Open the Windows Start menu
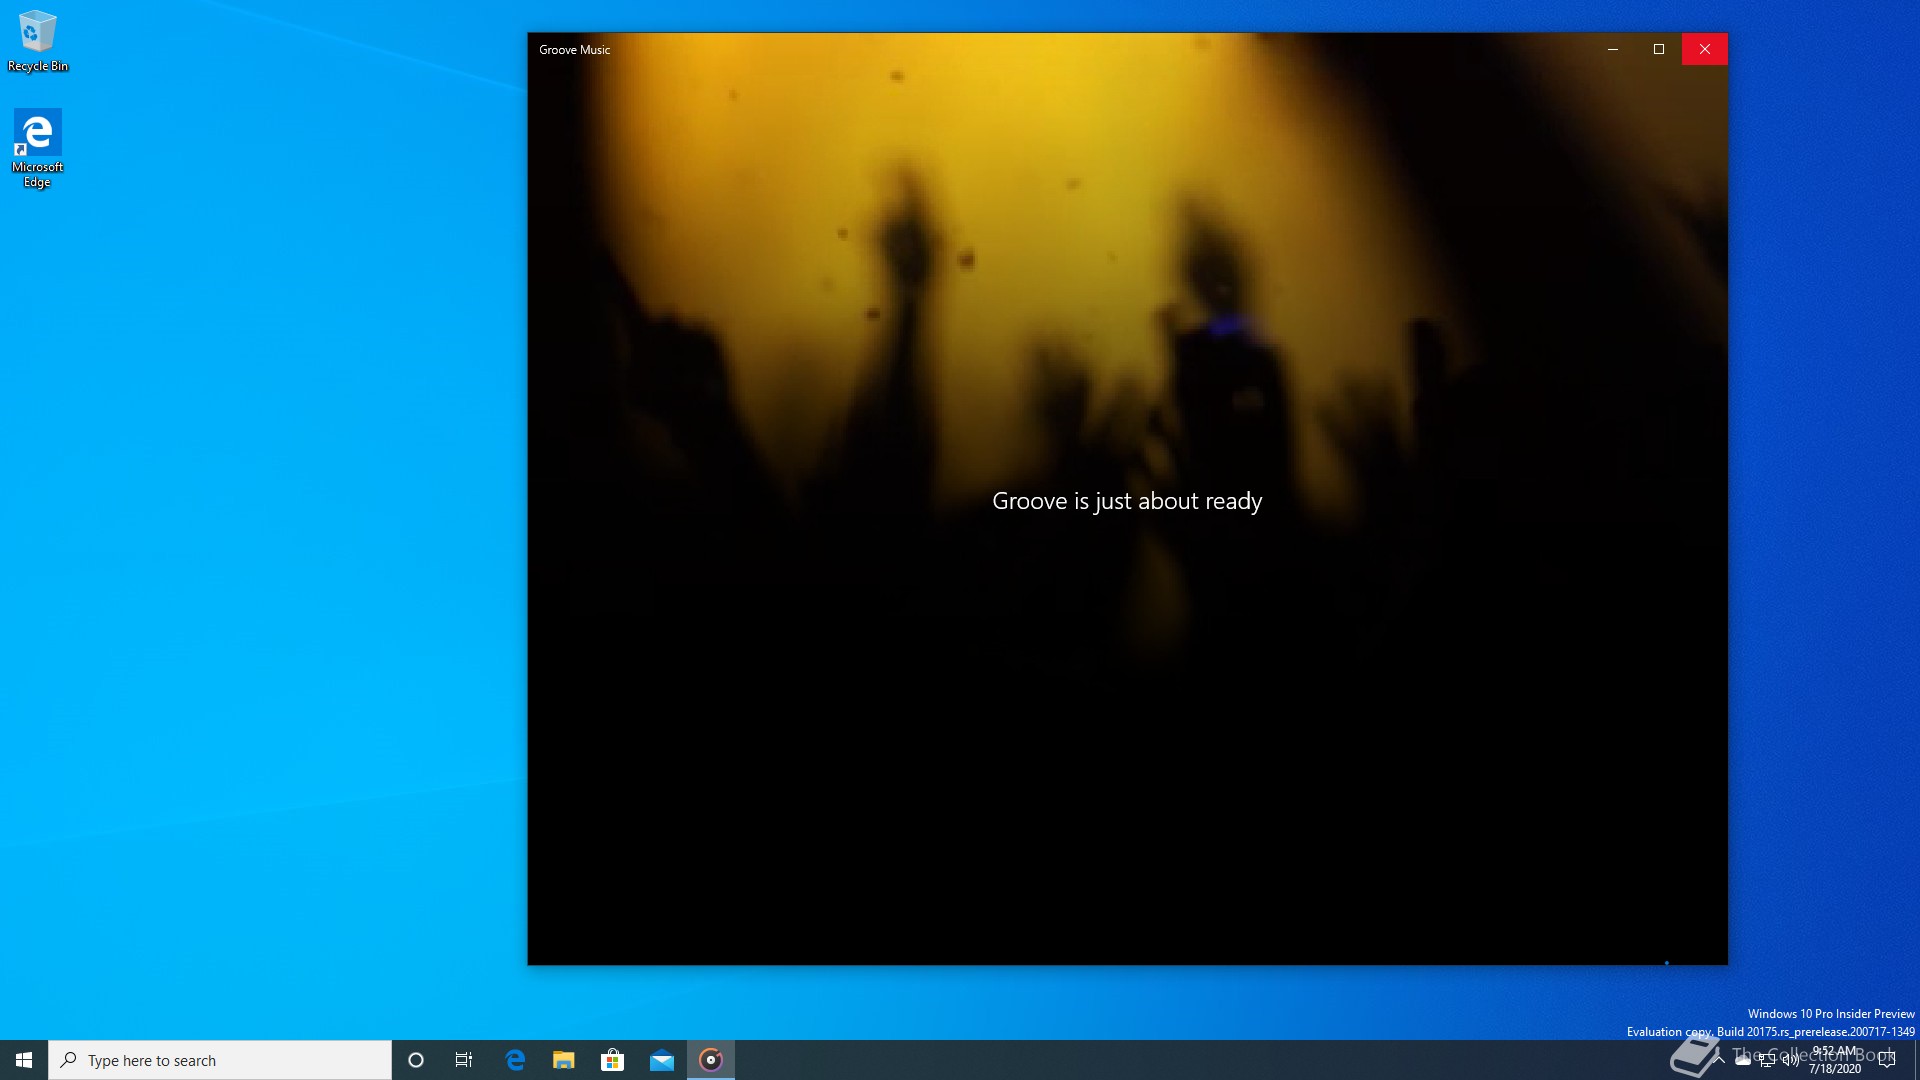The height and width of the screenshot is (1080, 1920). coord(24,1060)
